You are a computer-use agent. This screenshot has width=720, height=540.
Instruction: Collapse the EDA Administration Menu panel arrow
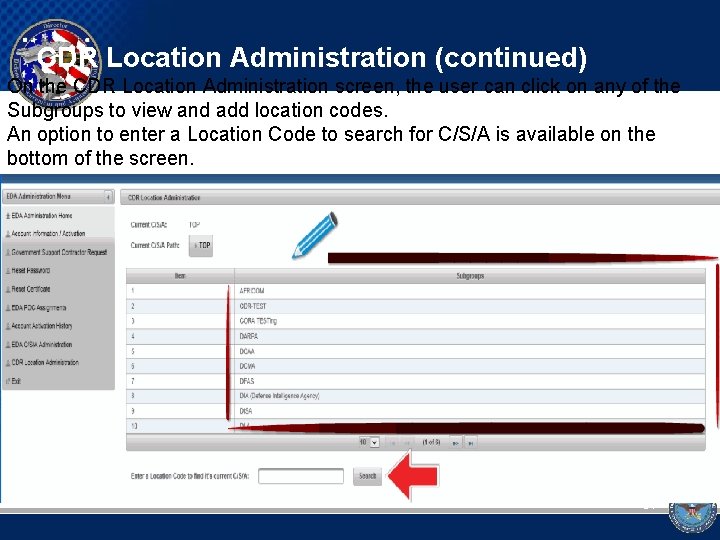pyautogui.click(x=108, y=197)
